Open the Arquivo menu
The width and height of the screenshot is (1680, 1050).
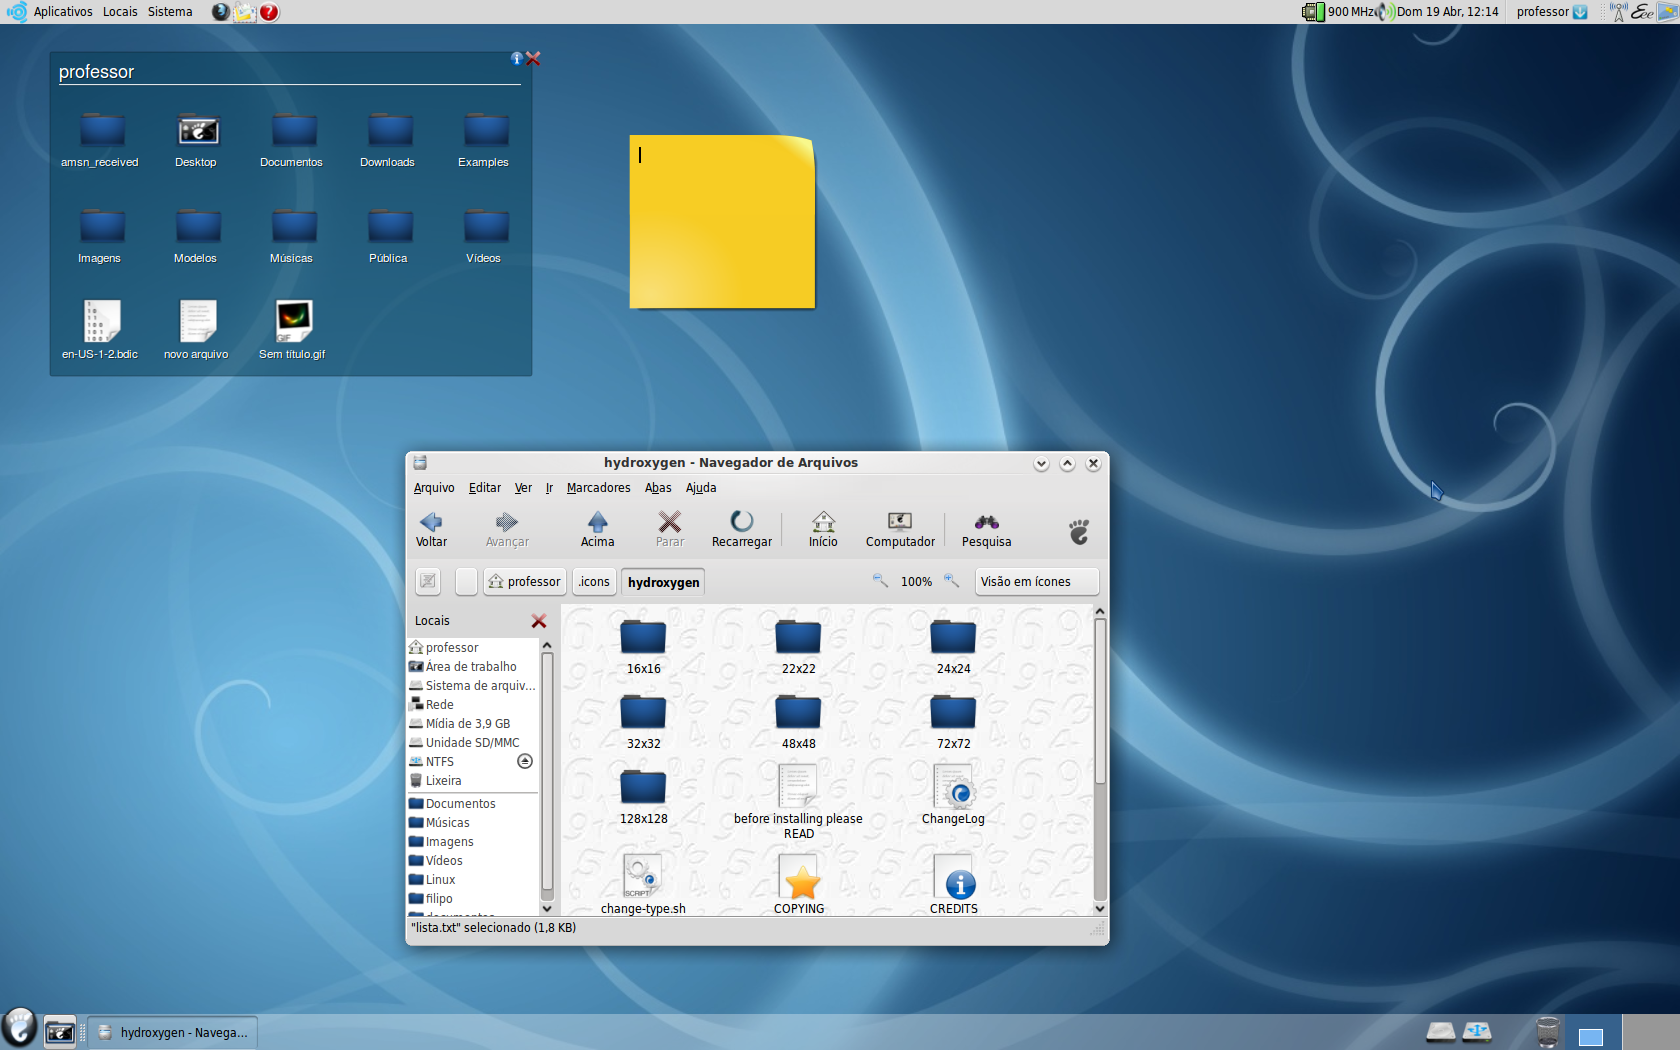434,488
